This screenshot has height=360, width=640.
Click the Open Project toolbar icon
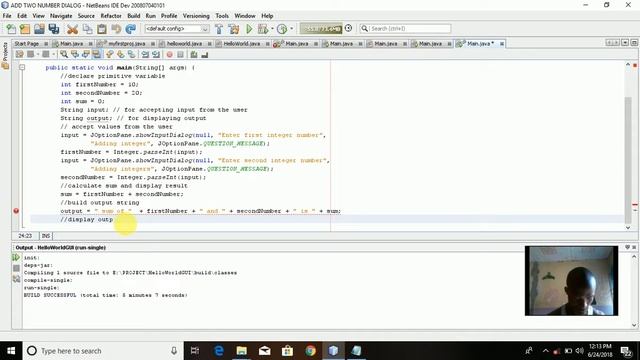tap(39, 29)
